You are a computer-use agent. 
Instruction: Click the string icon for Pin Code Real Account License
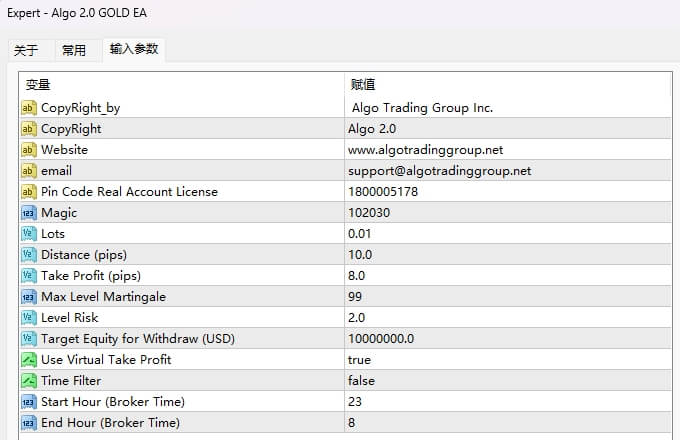point(29,192)
